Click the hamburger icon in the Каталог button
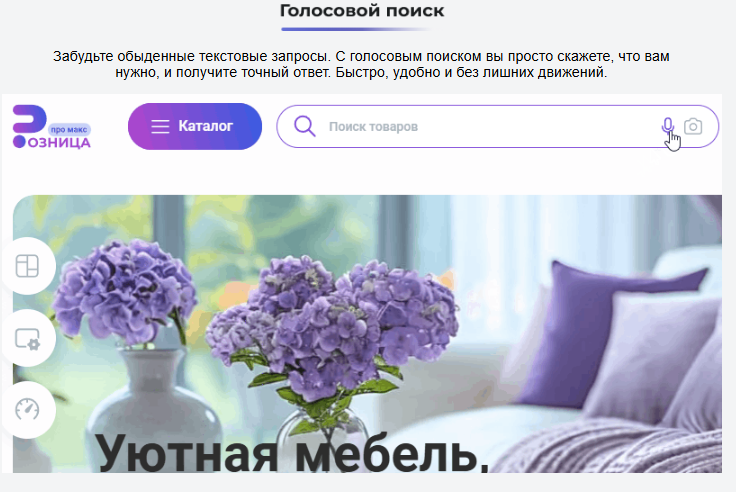 (160, 126)
